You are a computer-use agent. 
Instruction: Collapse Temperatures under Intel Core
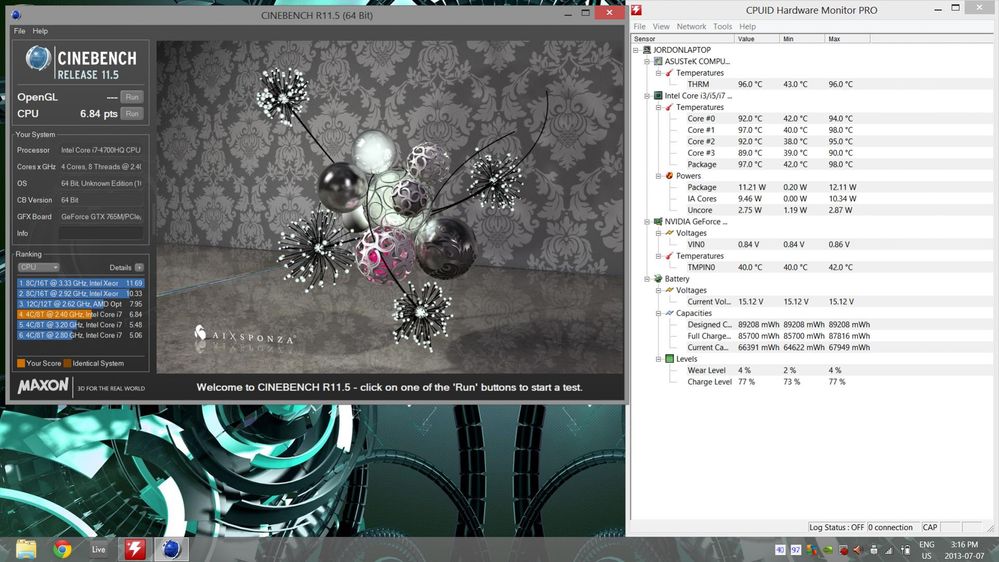click(659, 107)
